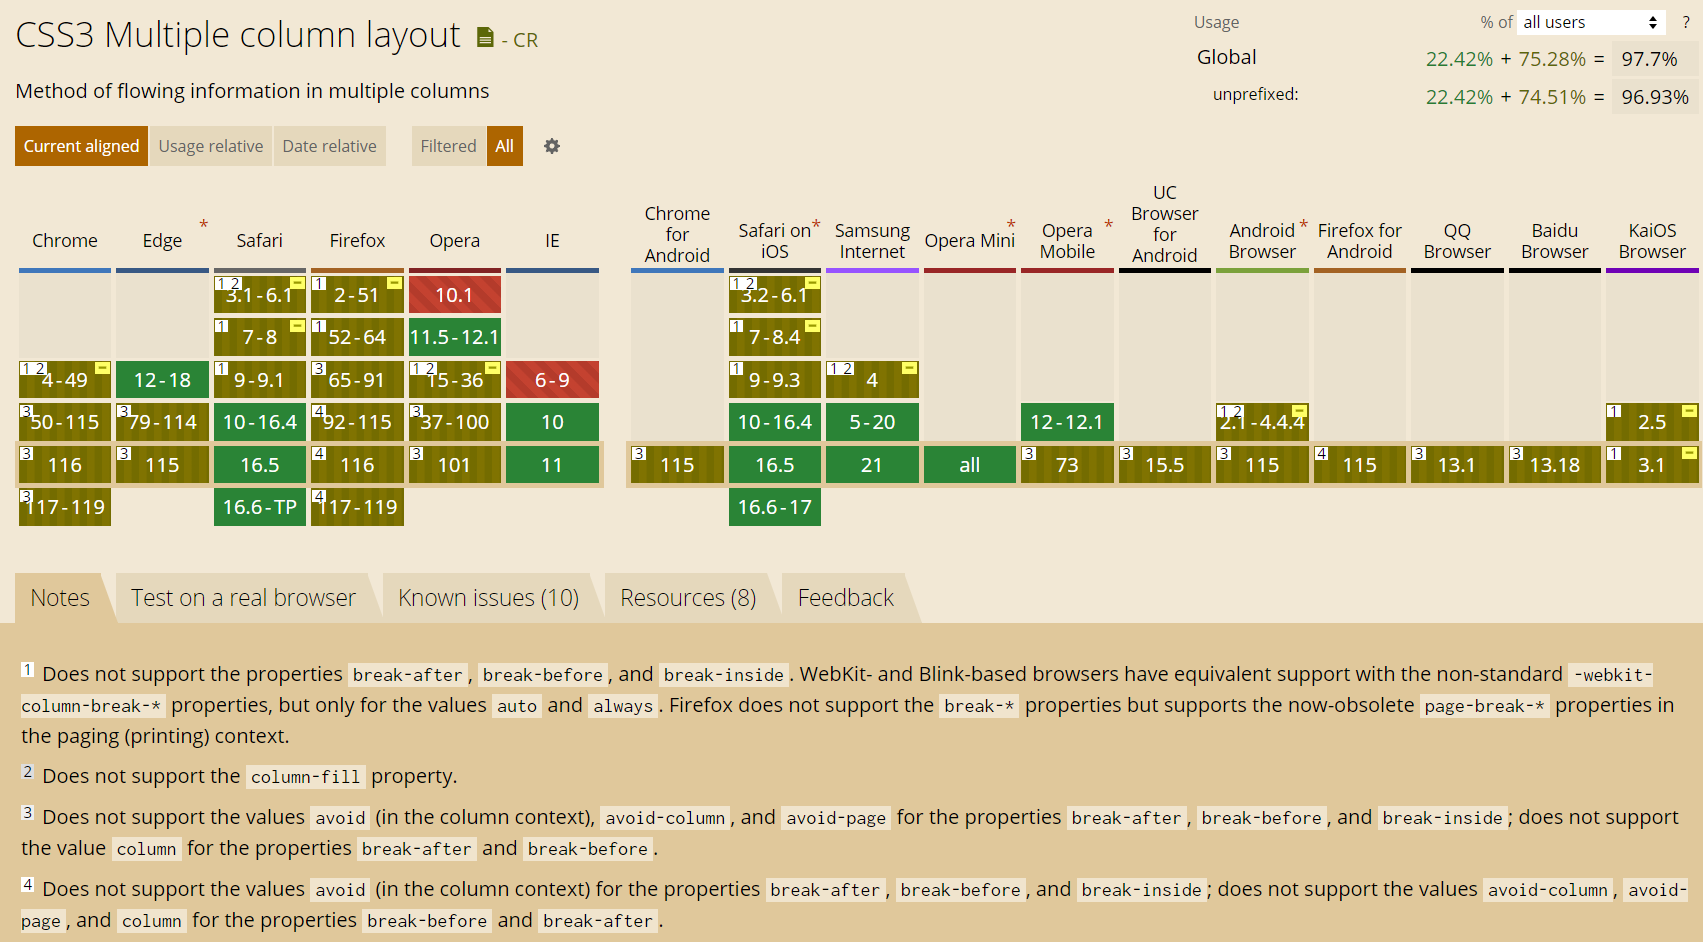Image resolution: width=1703 pixels, height=942 pixels.
Task: Switch to Date relative view
Action: click(x=329, y=146)
